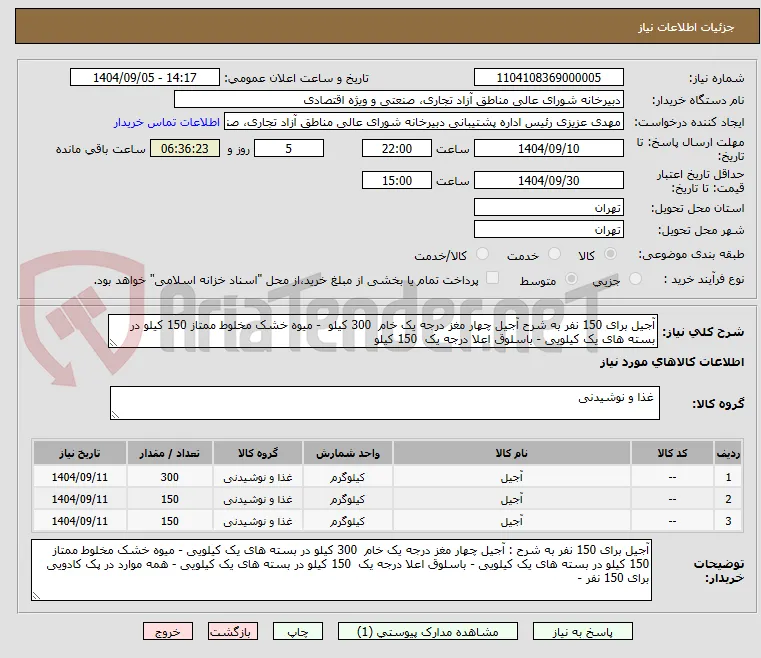Select the متوسط purchase type radio
761x658 pixels.
[x=572, y=279]
